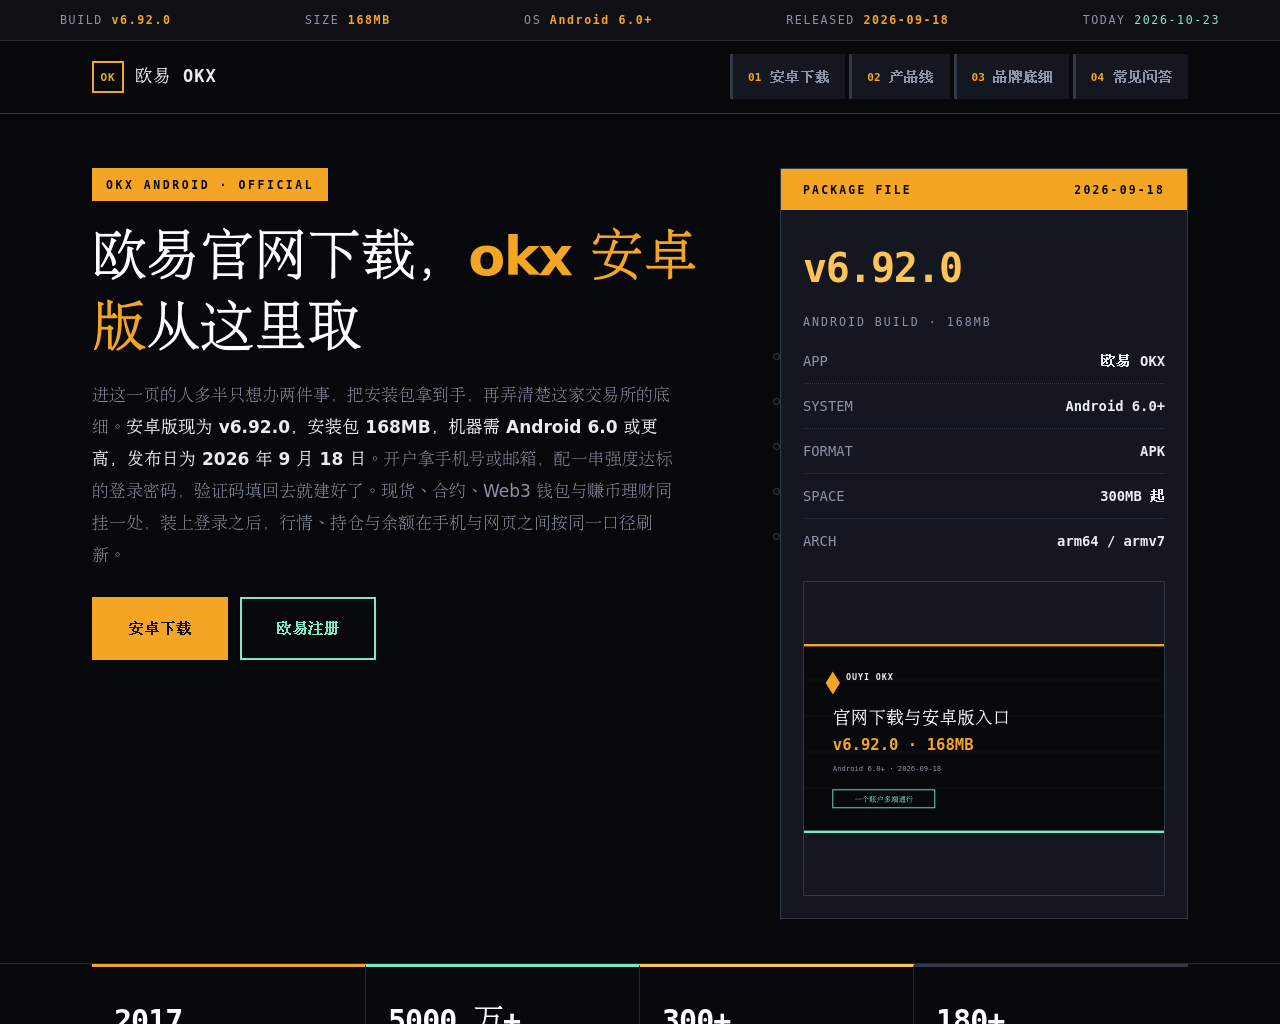
Task: Click 官网下载与安卓版入口 title in preview
Action: click(x=921, y=718)
